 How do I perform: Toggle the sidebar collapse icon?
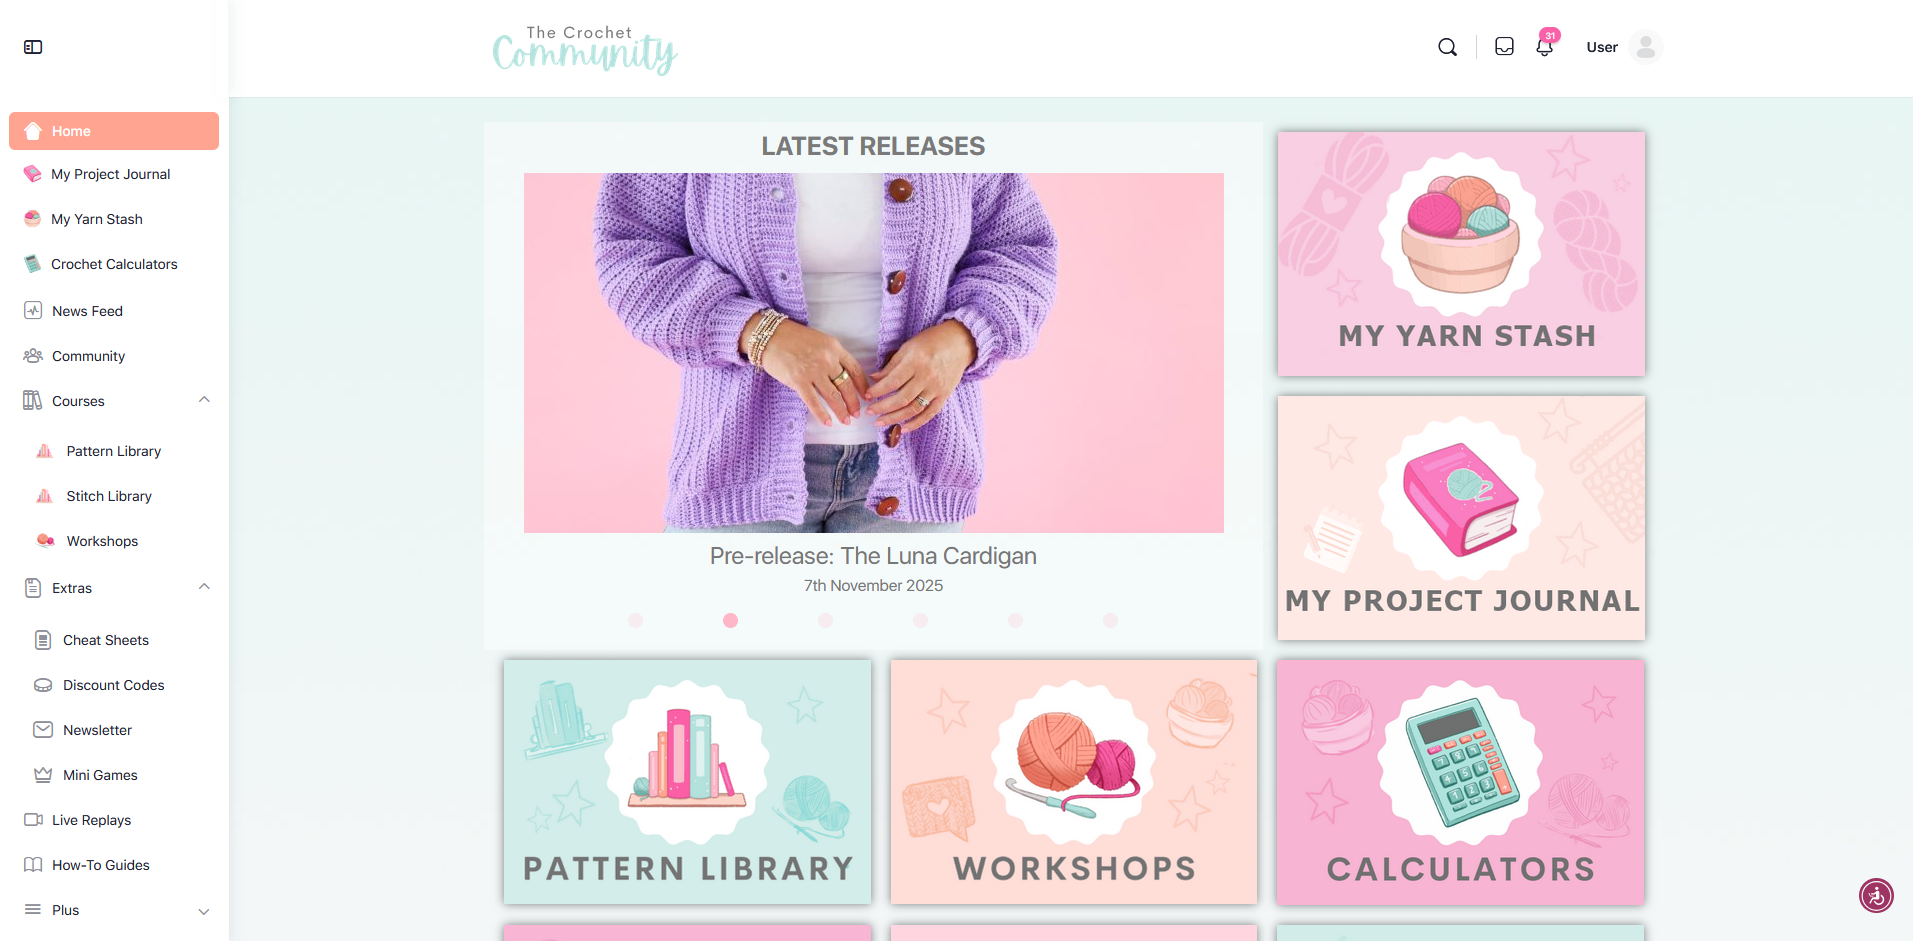[33, 47]
